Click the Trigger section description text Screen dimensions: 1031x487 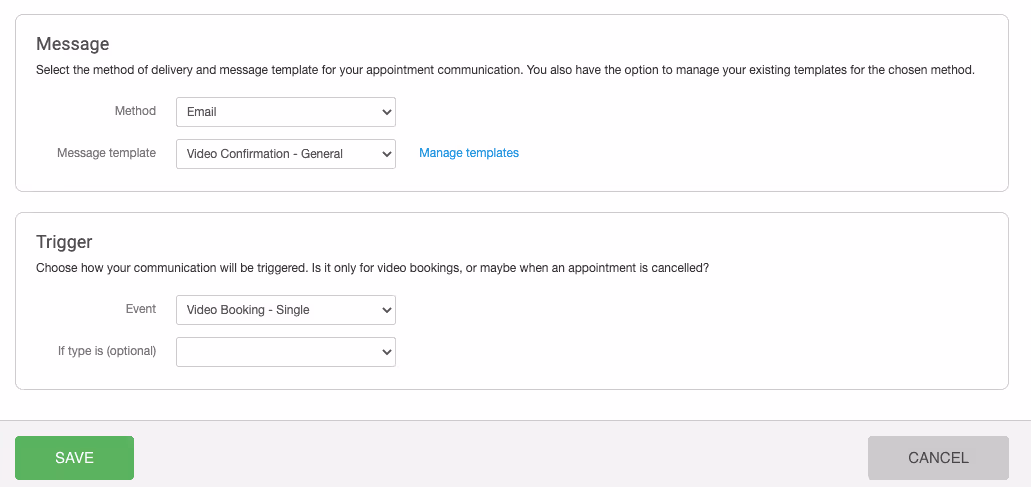pyautogui.click(x=372, y=269)
